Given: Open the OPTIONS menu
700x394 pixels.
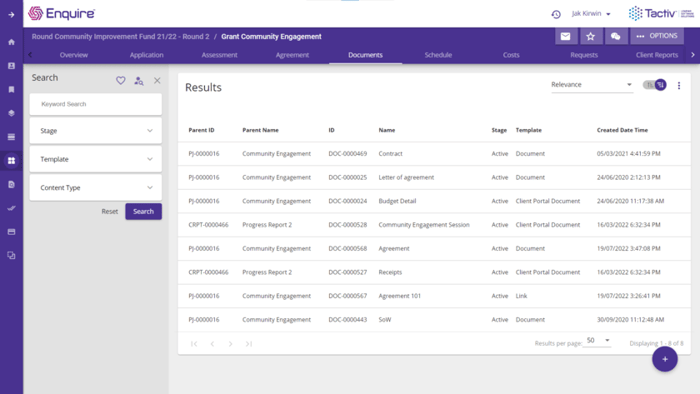Looking at the screenshot, I should point(657,36).
